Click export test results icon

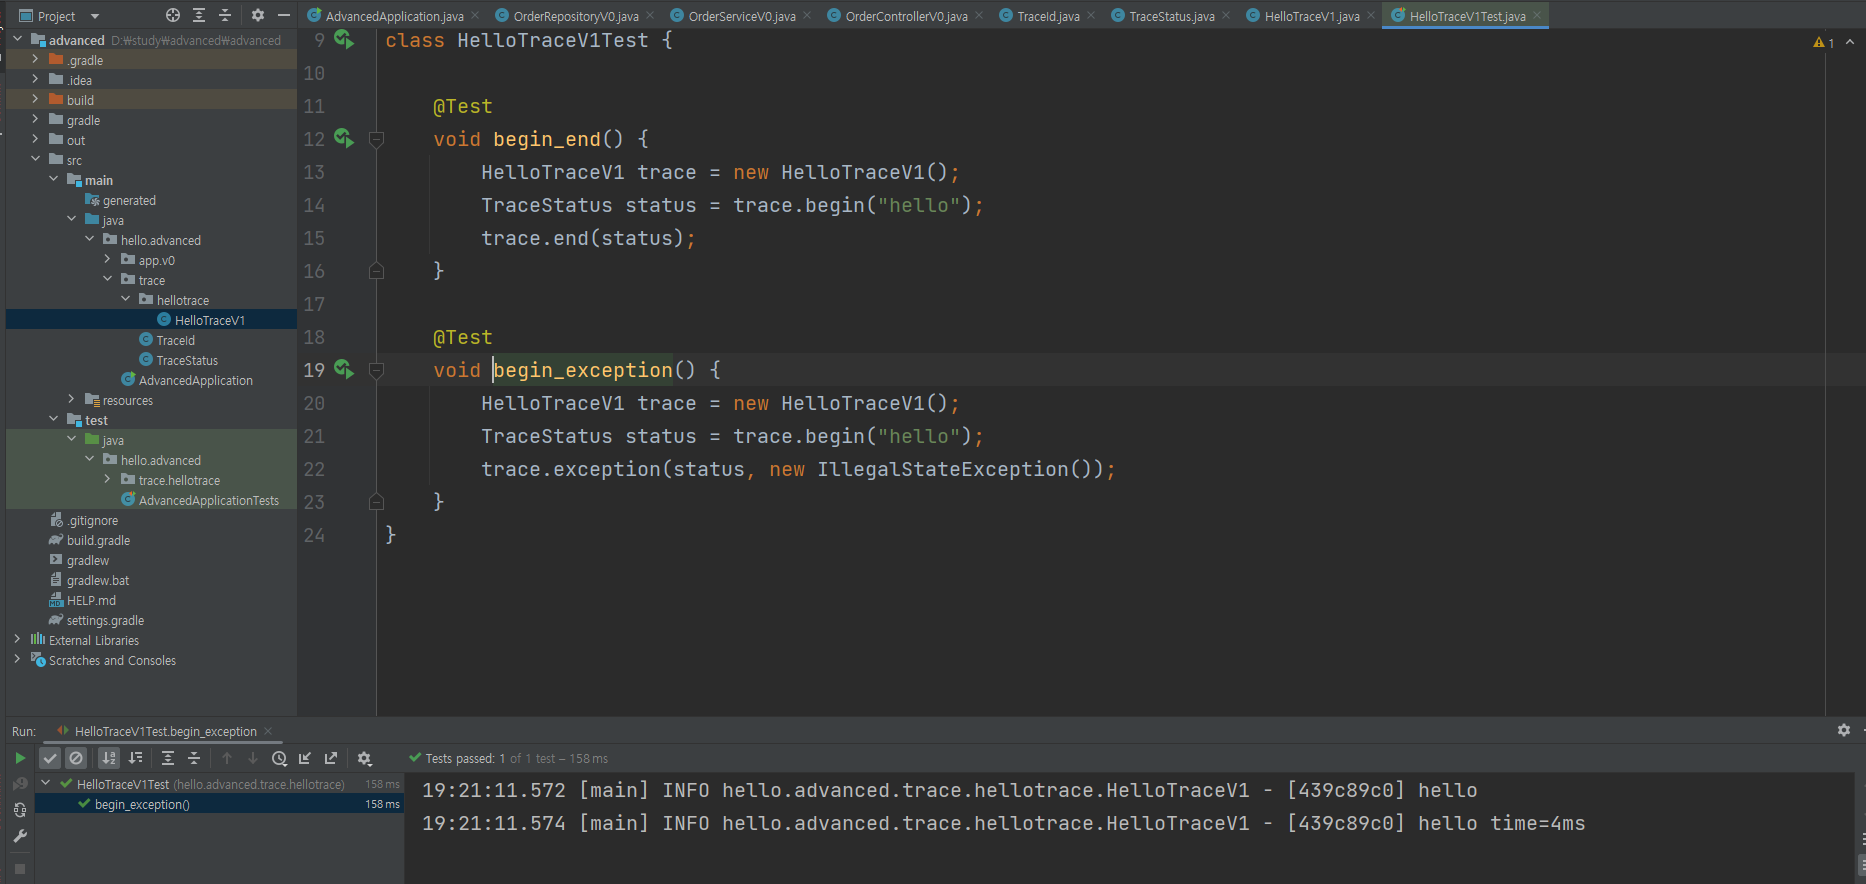coord(331,758)
